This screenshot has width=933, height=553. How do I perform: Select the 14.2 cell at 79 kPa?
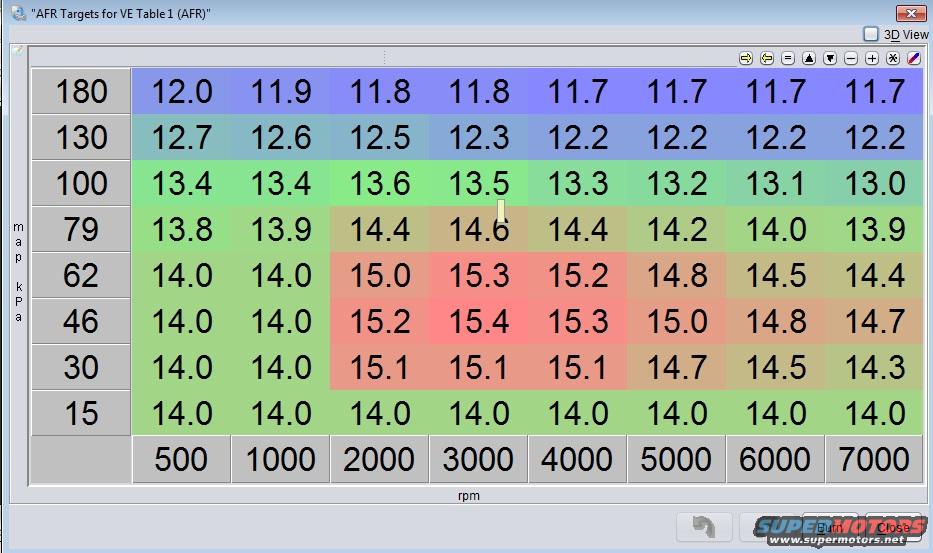point(676,229)
